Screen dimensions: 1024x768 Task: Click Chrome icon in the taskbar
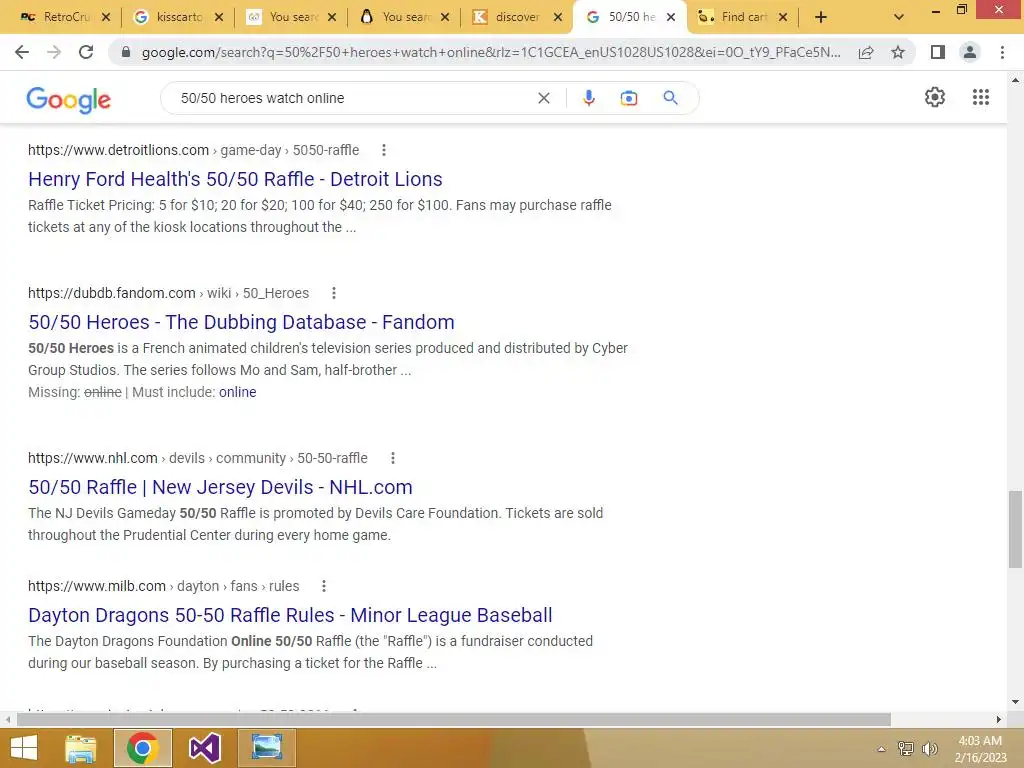142,748
